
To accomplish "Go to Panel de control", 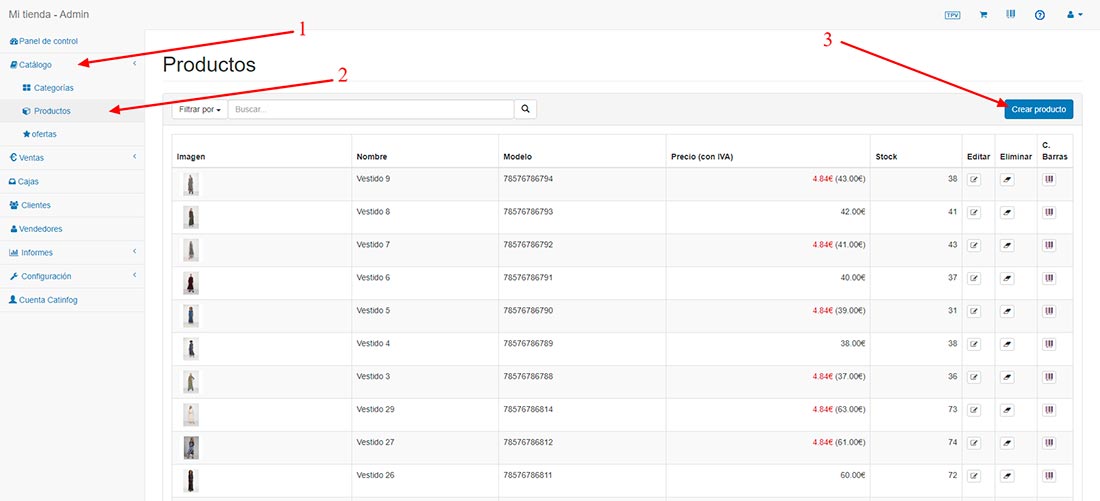I will [x=43, y=41].
